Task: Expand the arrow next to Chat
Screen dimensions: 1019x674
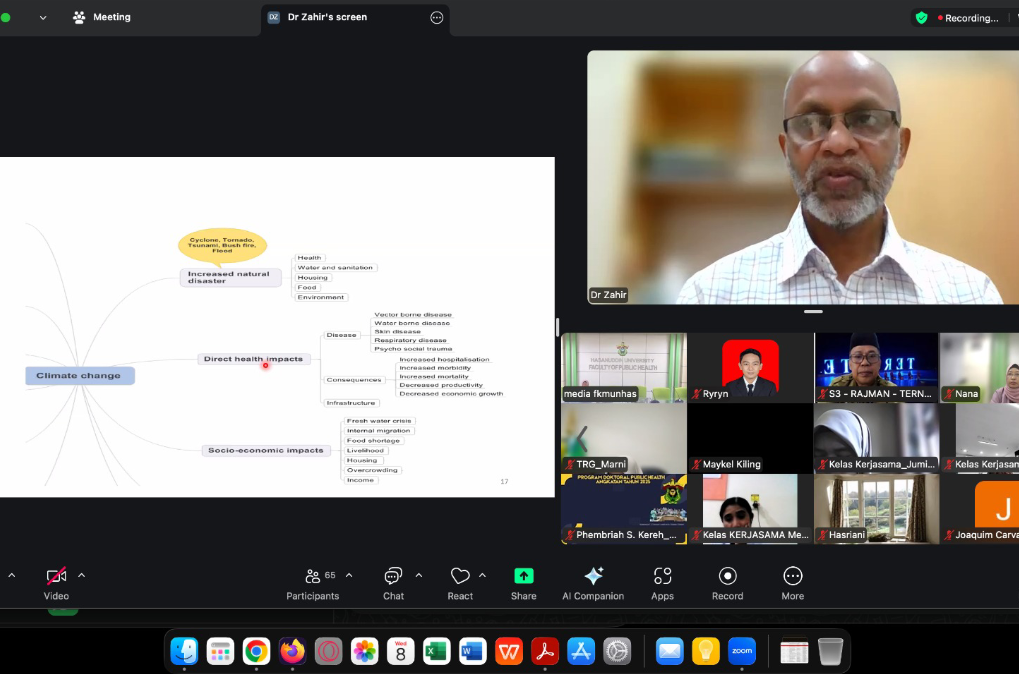Action: pos(419,575)
